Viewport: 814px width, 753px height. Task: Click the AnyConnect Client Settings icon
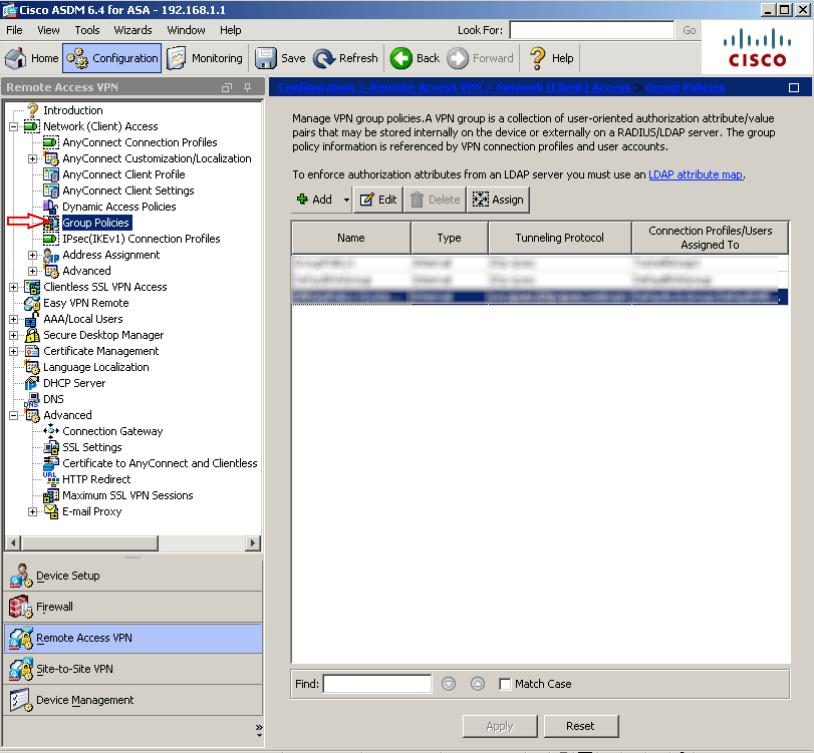point(51,191)
